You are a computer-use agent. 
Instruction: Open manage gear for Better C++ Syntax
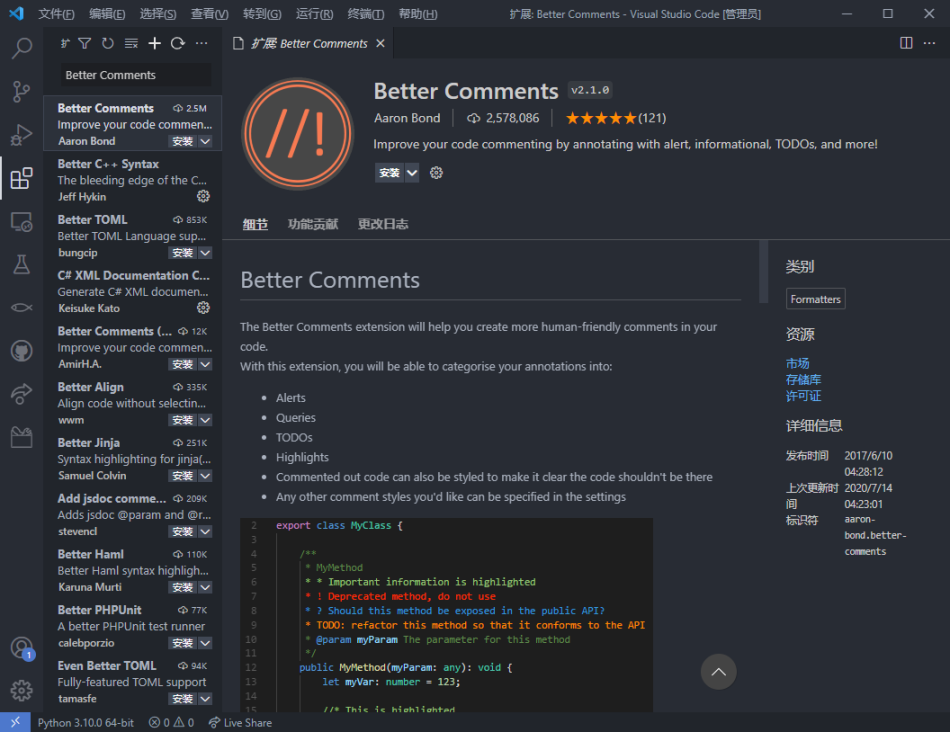pyautogui.click(x=204, y=196)
